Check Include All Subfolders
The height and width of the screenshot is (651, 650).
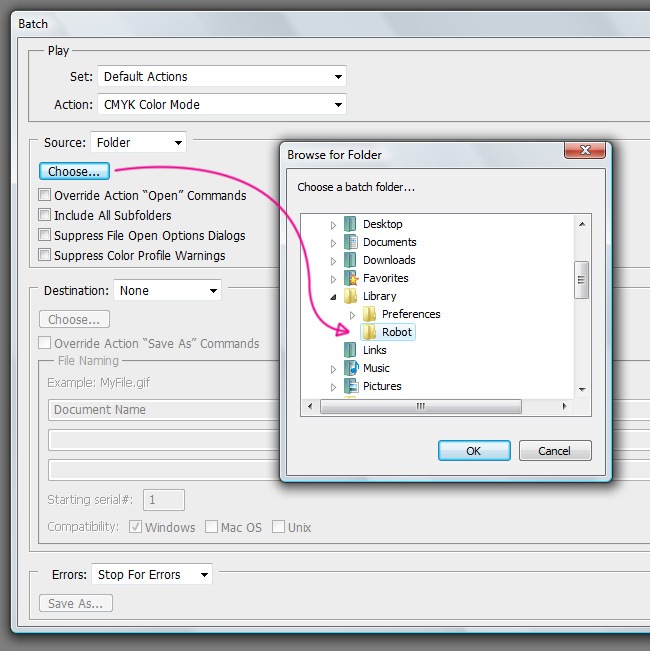point(45,216)
